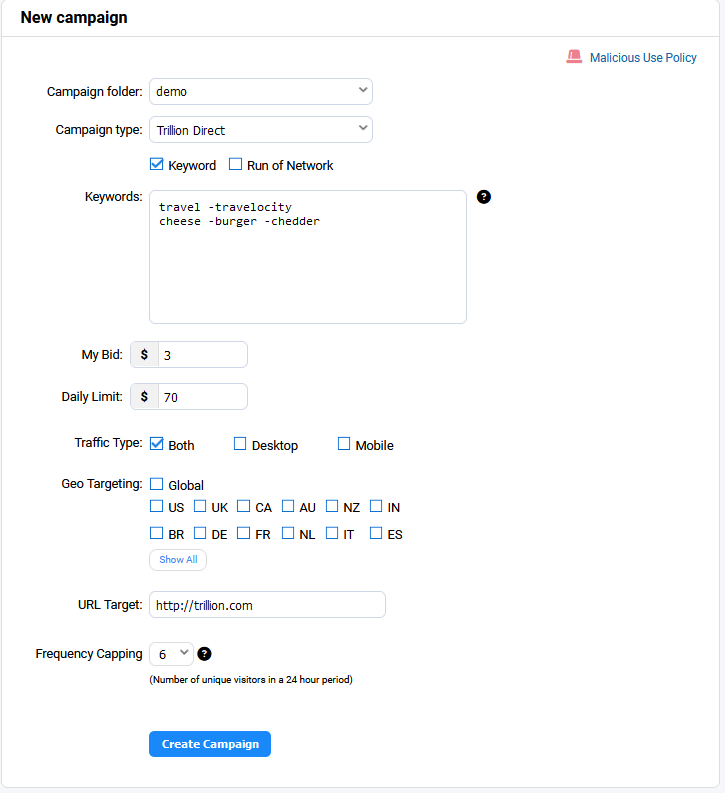
Task: Click the URL Target input field
Action: 267,605
